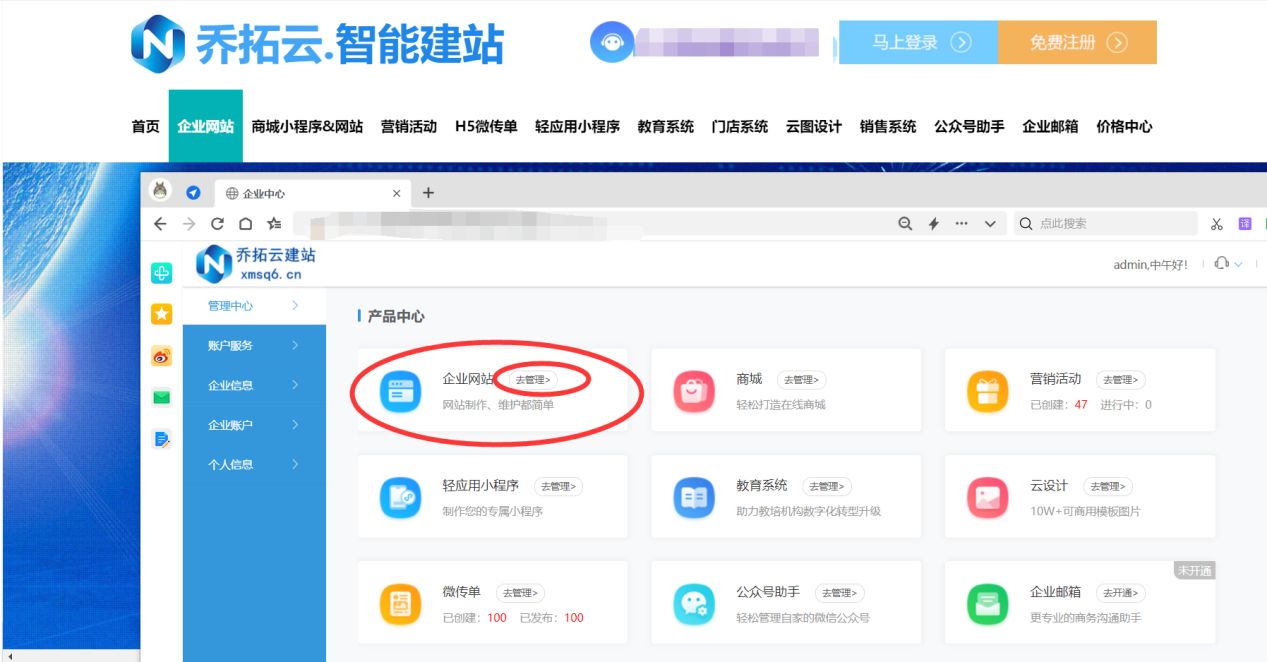The width and height of the screenshot is (1267, 662).
Task: Click the bookmark star icon beside home
Action: pos(274,224)
